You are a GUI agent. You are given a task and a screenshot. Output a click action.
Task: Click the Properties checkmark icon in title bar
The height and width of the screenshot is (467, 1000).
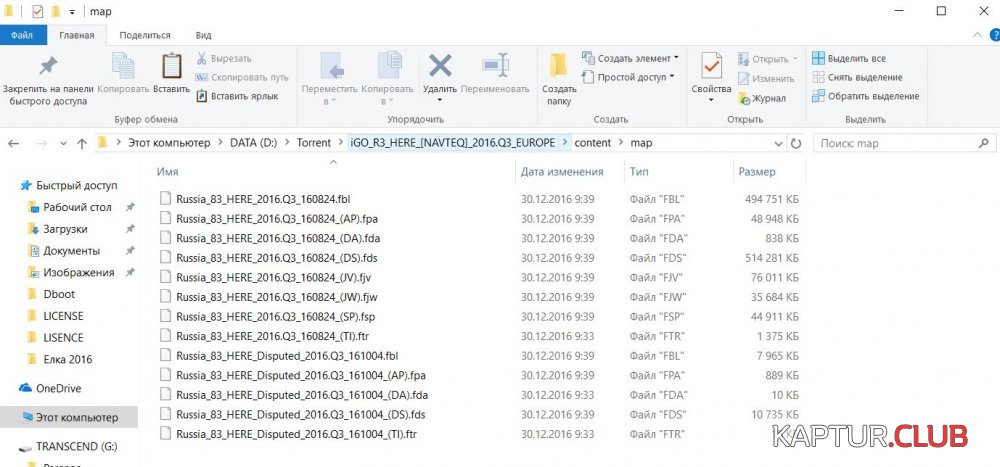pos(38,11)
